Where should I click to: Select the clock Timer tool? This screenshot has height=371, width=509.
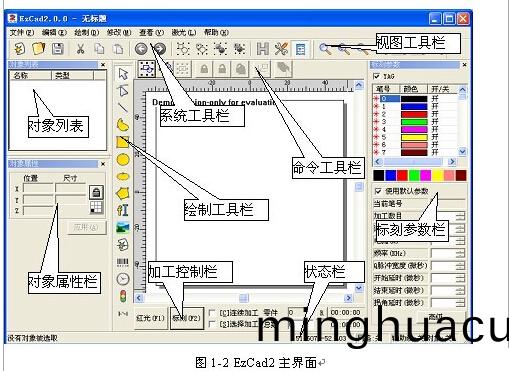tap(123, 279)
